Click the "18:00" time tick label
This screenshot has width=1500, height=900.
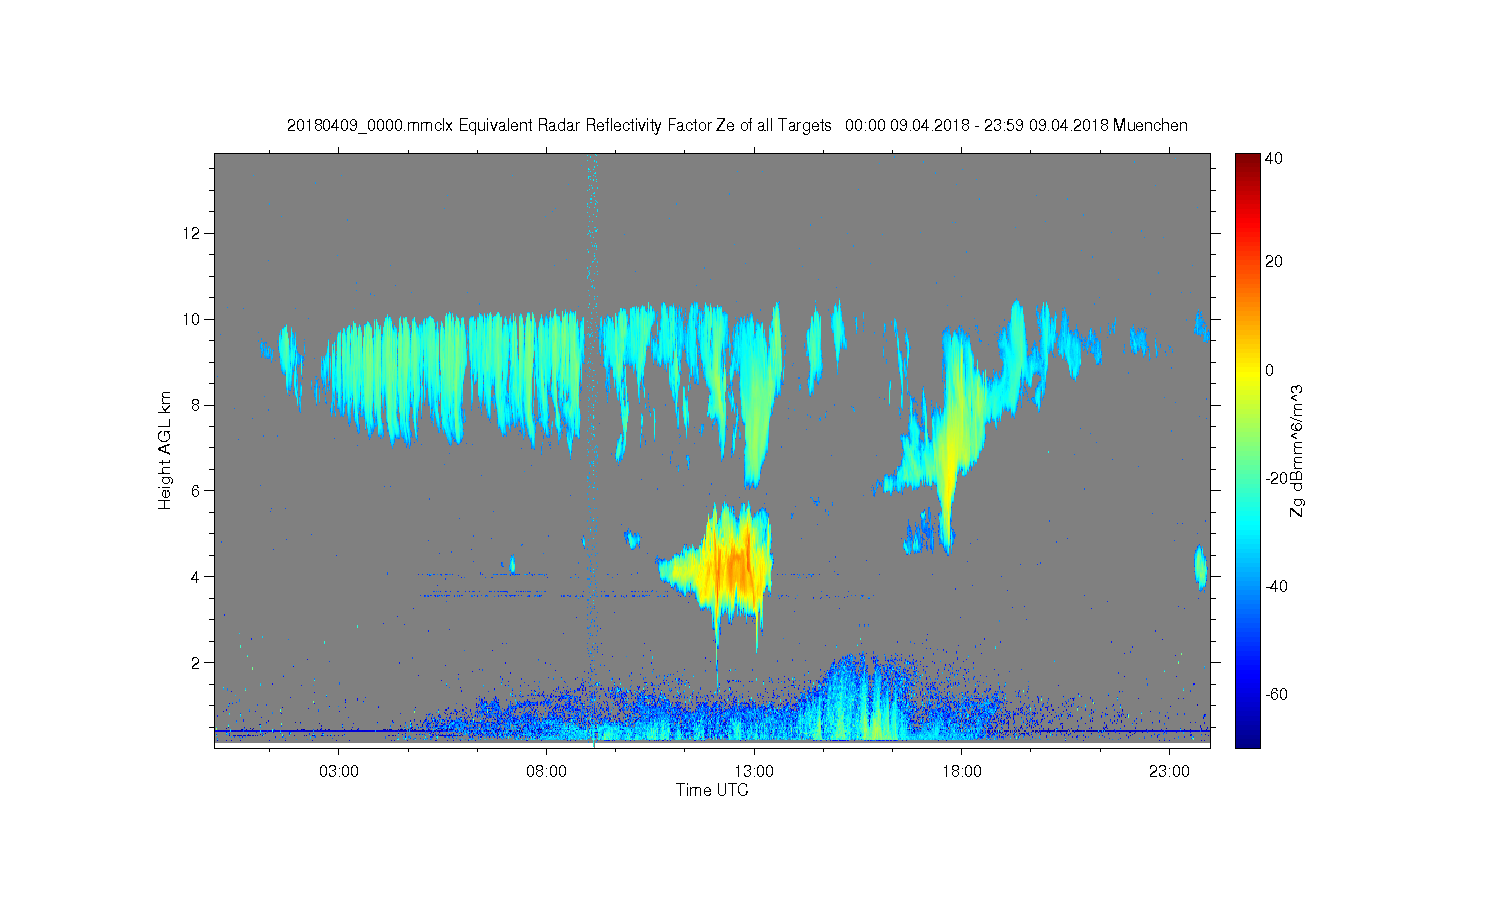[x=961, y=772]
